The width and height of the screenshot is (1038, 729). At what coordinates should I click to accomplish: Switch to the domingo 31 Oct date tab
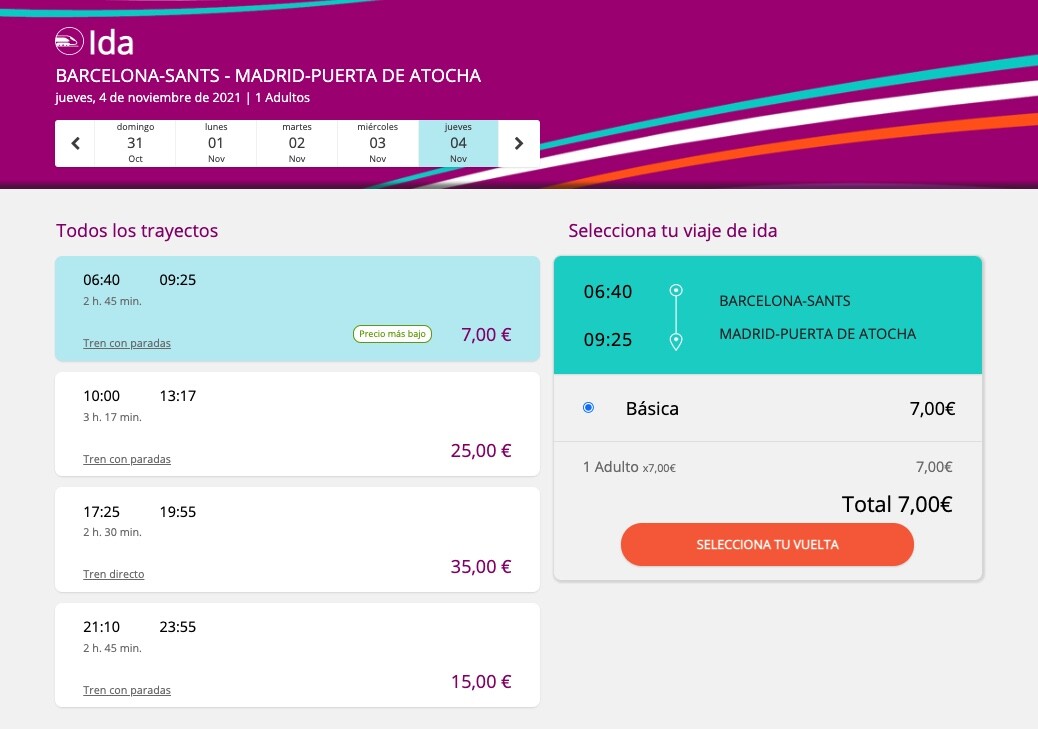point(135,143)
